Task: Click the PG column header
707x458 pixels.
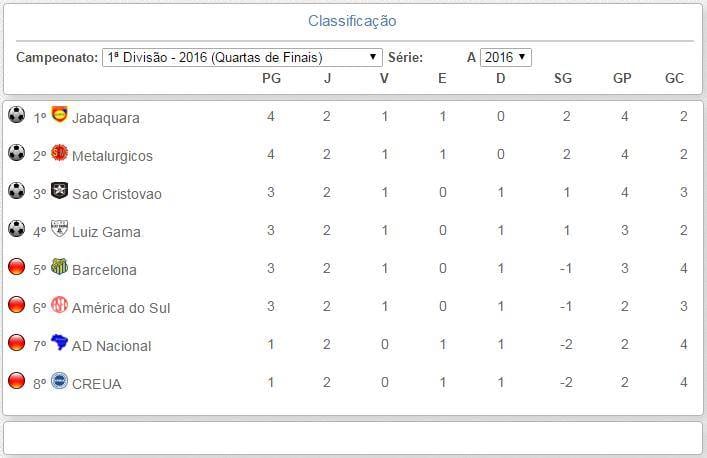Action: click(x=271, y=79)
